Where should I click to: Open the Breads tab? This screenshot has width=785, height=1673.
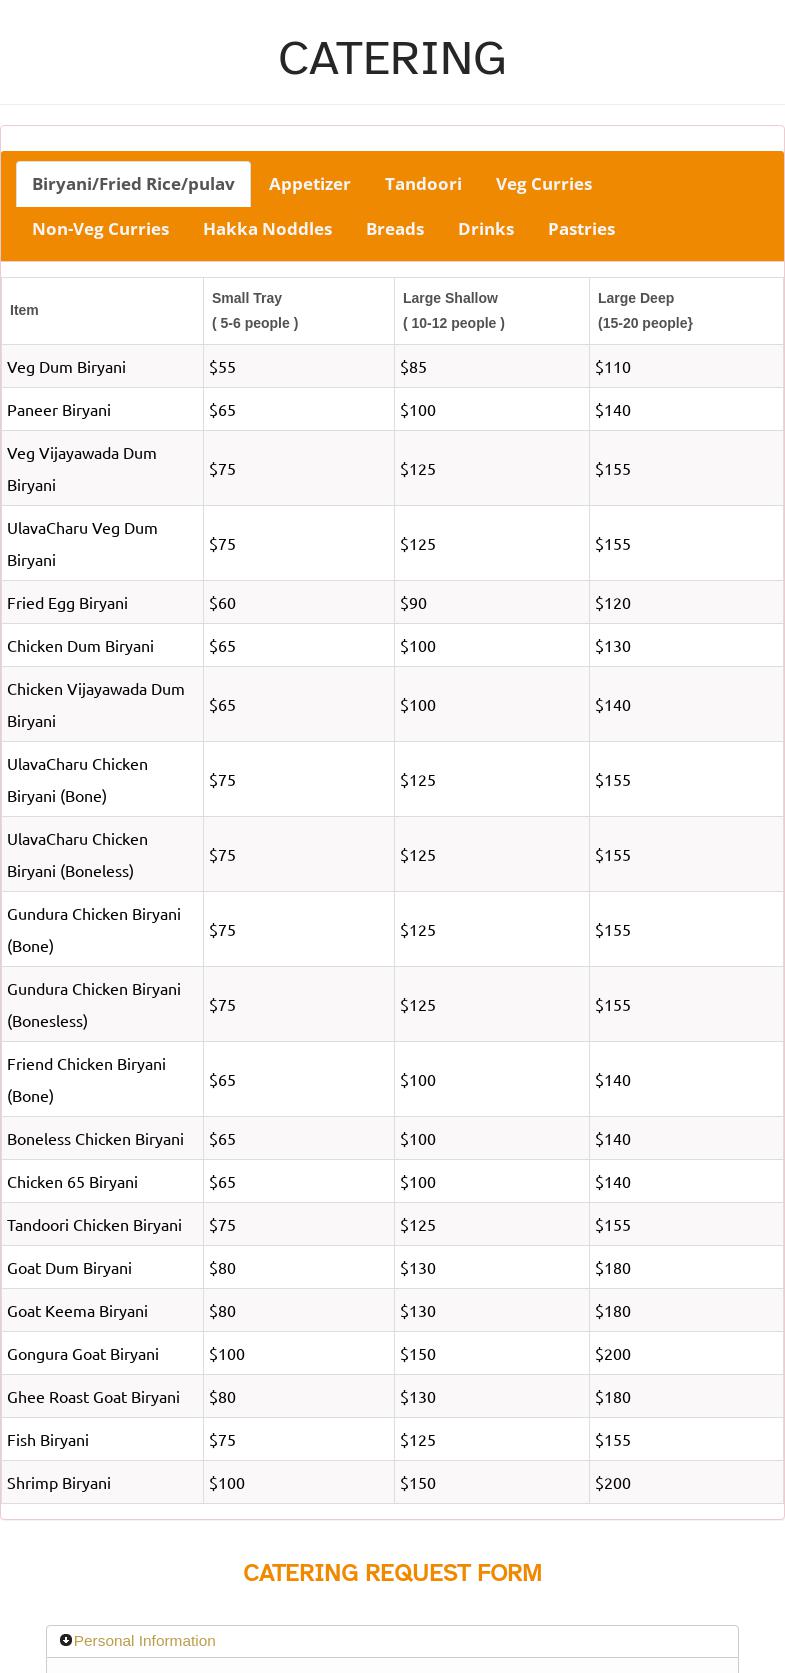395,229
